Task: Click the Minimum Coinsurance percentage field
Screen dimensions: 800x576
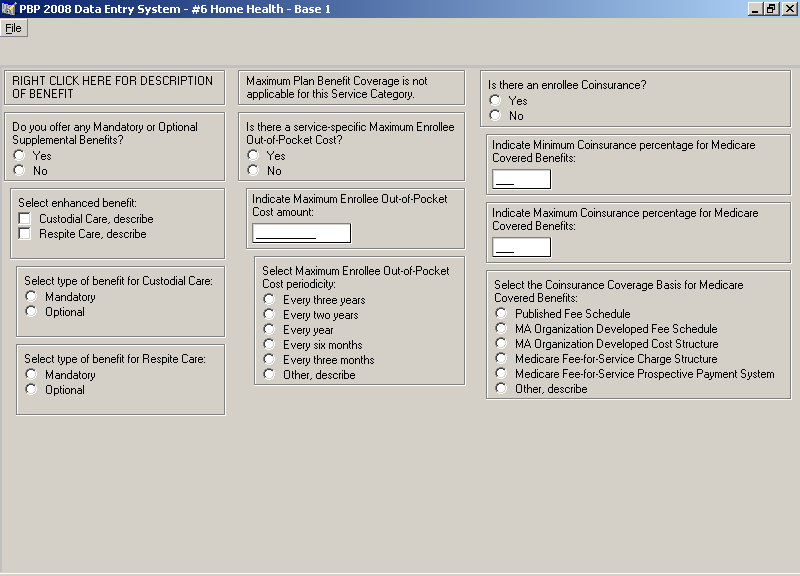Action: click(x=521, y=179)
